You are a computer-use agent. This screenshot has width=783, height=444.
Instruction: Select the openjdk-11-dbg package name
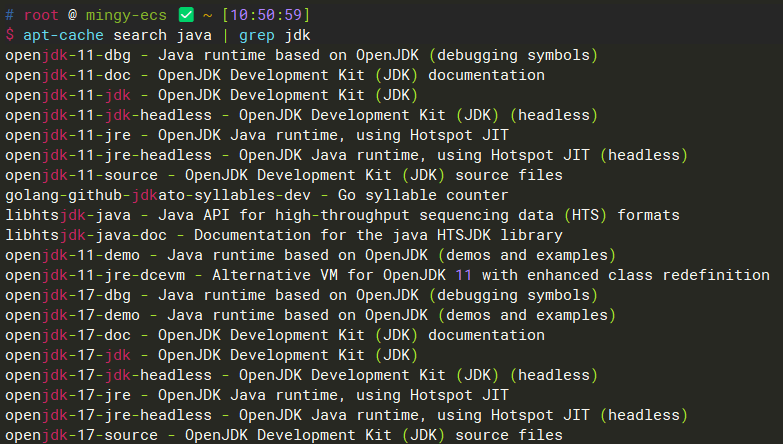pos(68,55)
